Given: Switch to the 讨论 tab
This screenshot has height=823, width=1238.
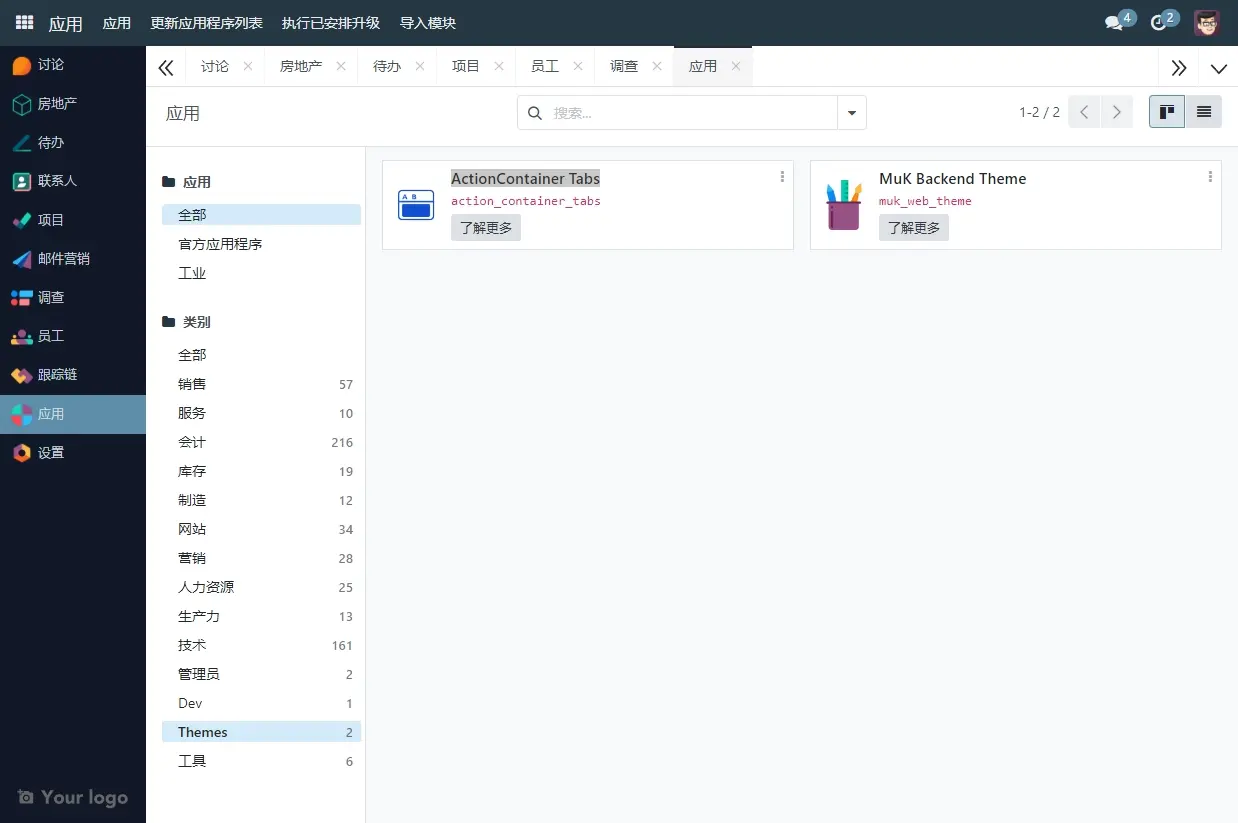Looking at the screenshot, I should coord(215,66).
